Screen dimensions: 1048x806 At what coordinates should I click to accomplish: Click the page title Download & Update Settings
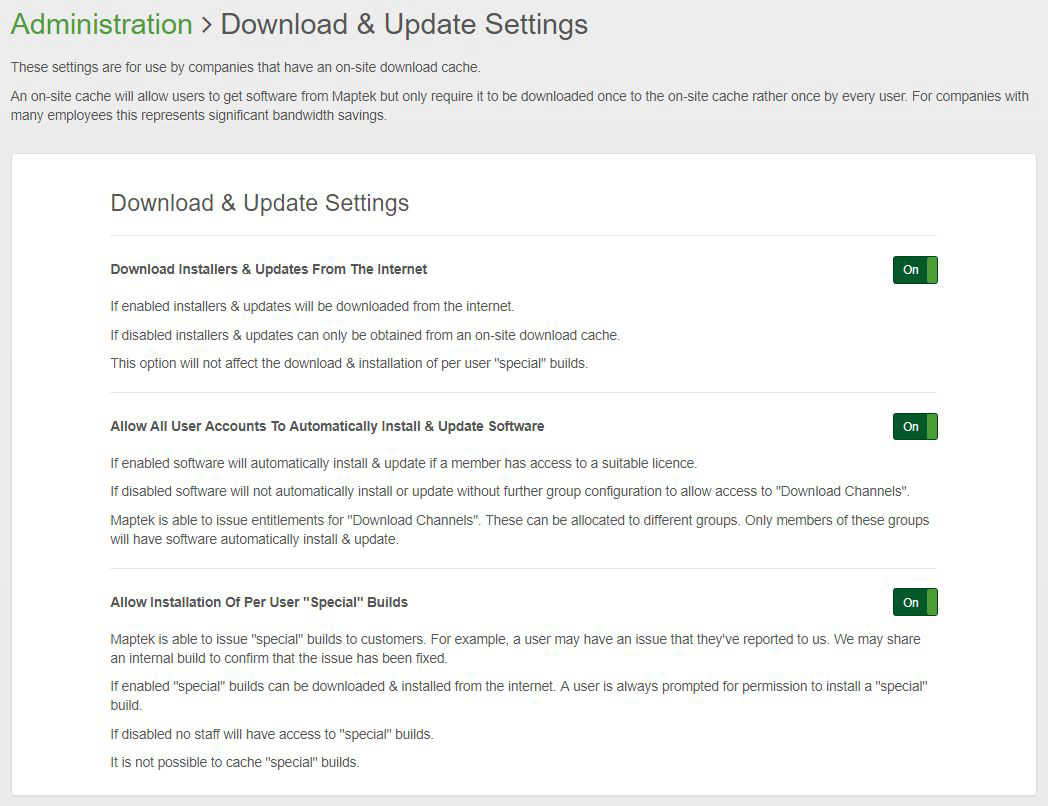(x=404, y=24)
